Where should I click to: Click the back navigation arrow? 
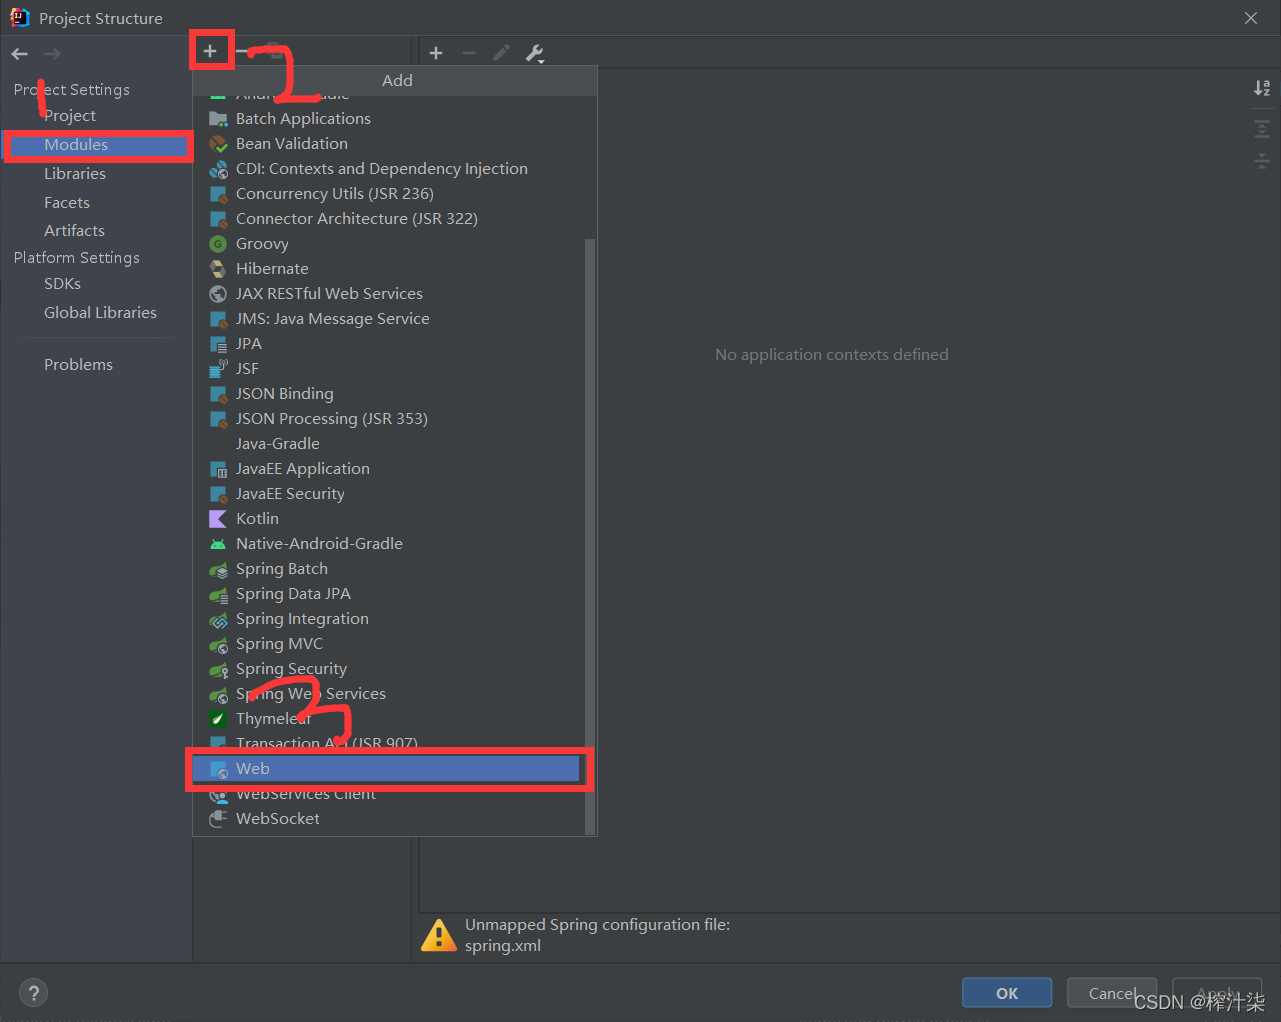click(x=20, y=54)
